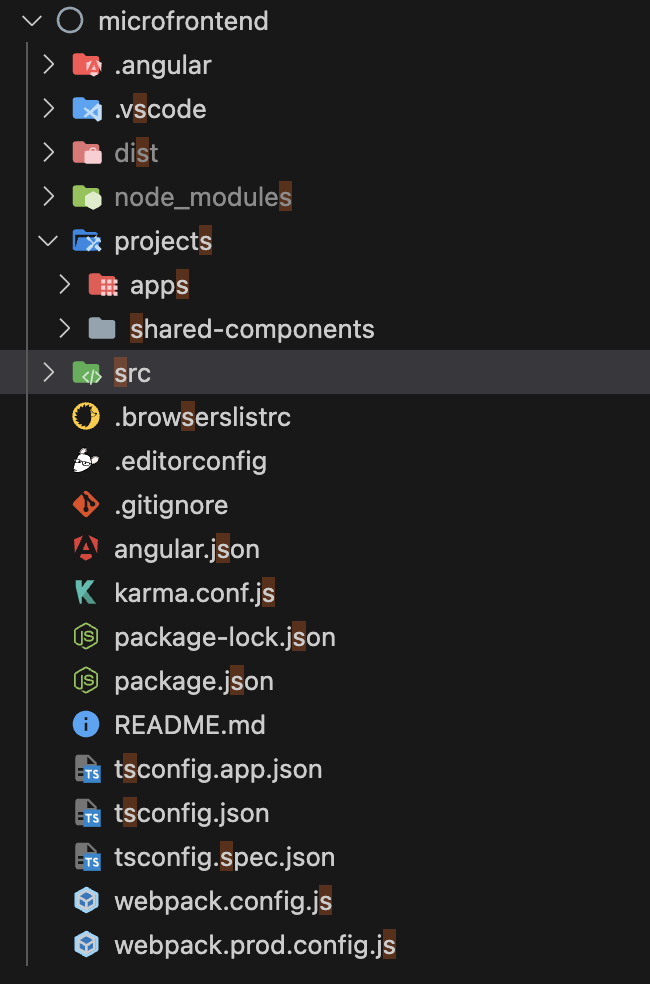Screen dimensions: 650x984
Task: Open webpack.prod.config.js file
Action: pos(255,945)
